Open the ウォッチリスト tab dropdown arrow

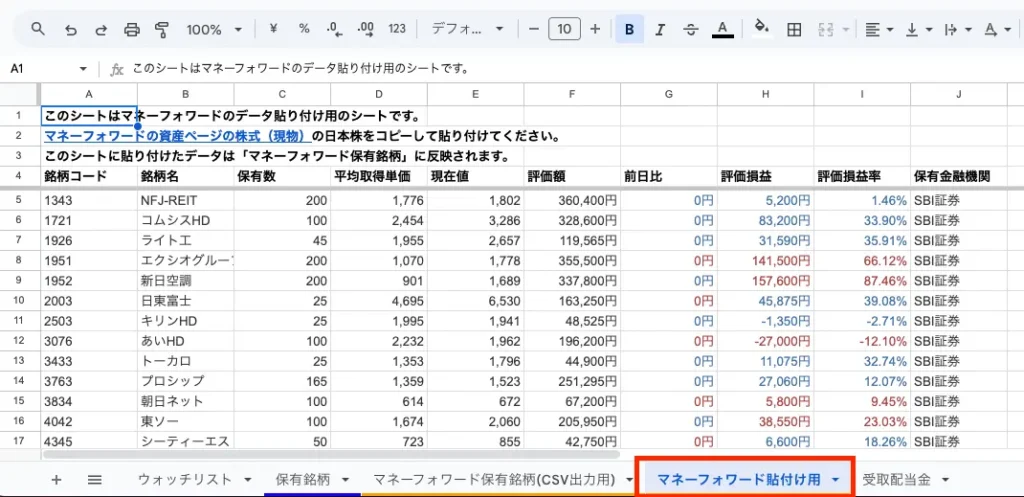click(248, 480)
